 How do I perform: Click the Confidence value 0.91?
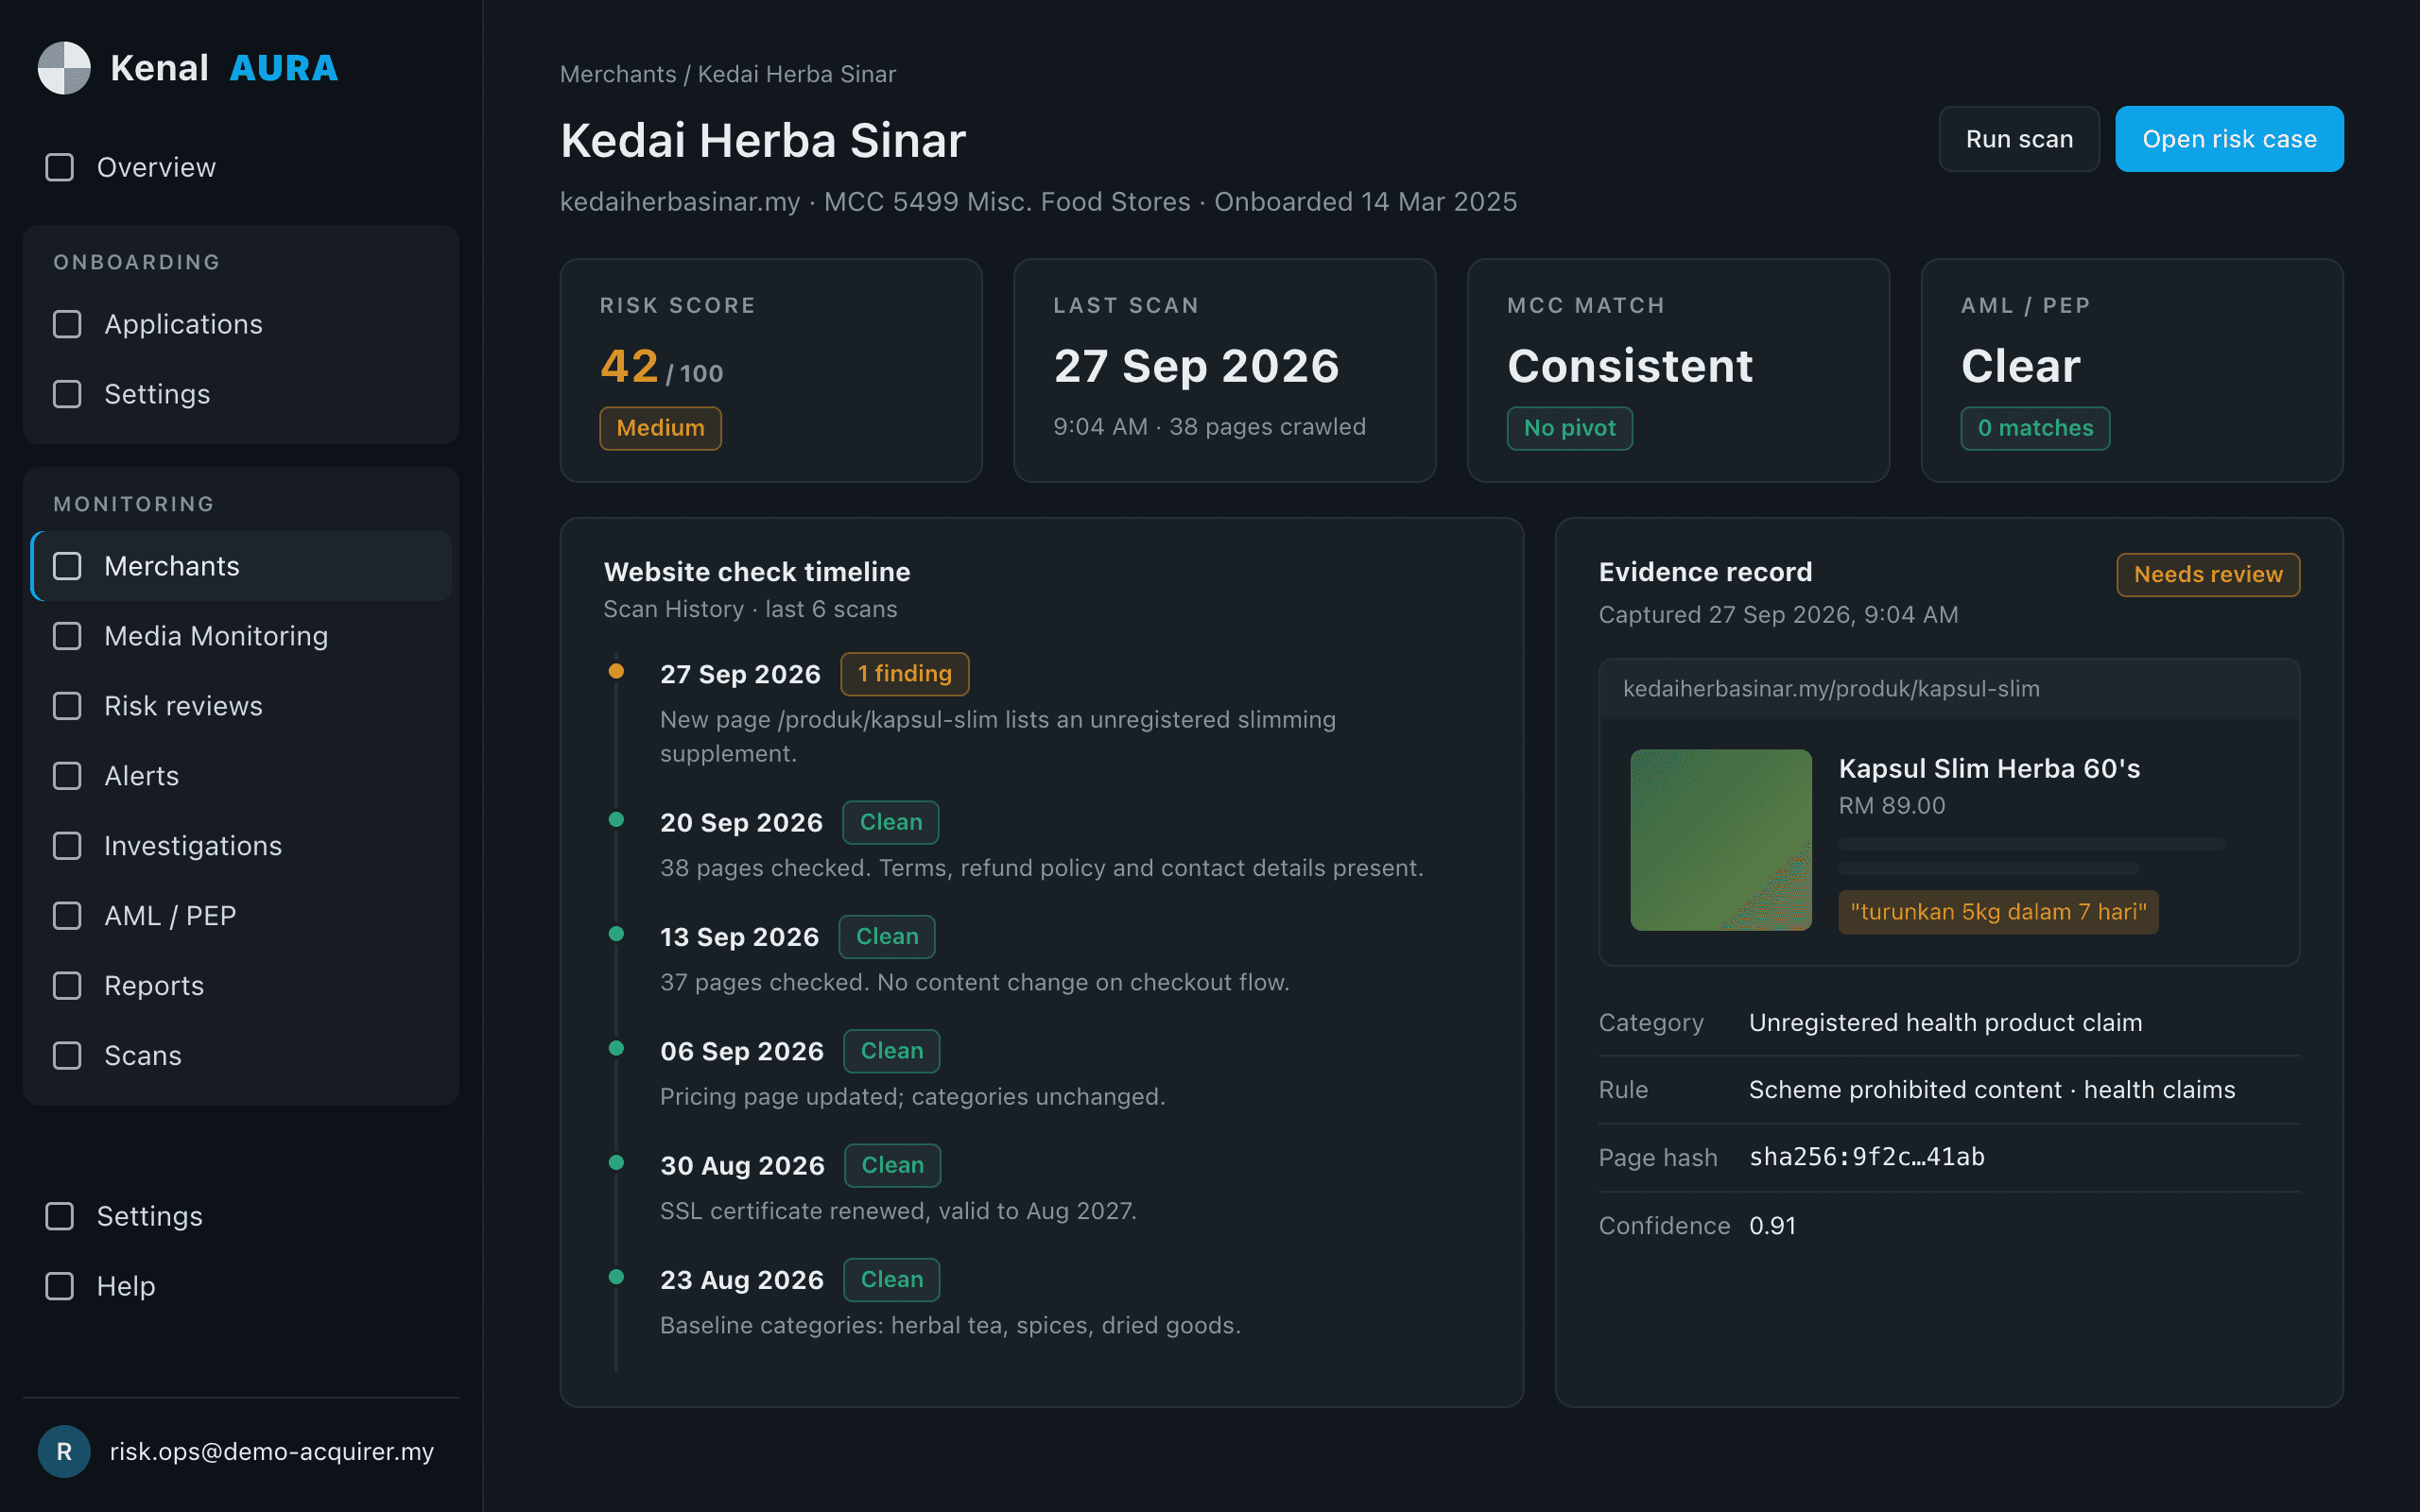pyautogui.click(x=1773, y=1226)
